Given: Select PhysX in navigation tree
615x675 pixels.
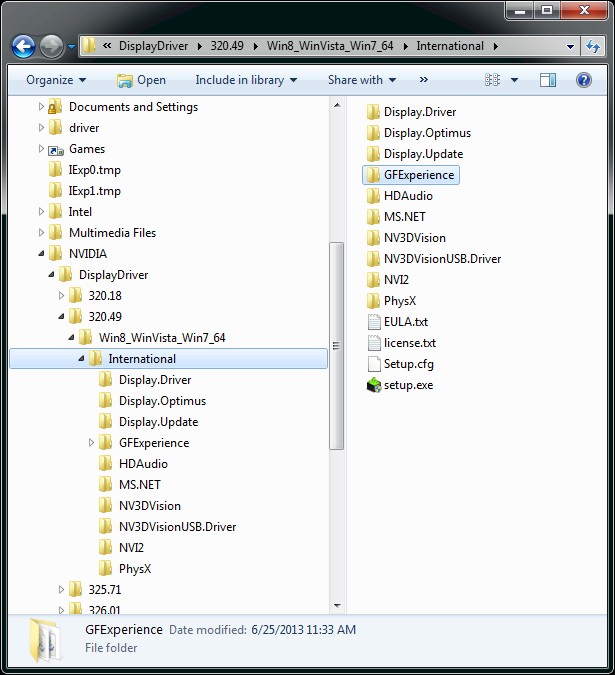Looking at the screenshot, I should point(135,569).
